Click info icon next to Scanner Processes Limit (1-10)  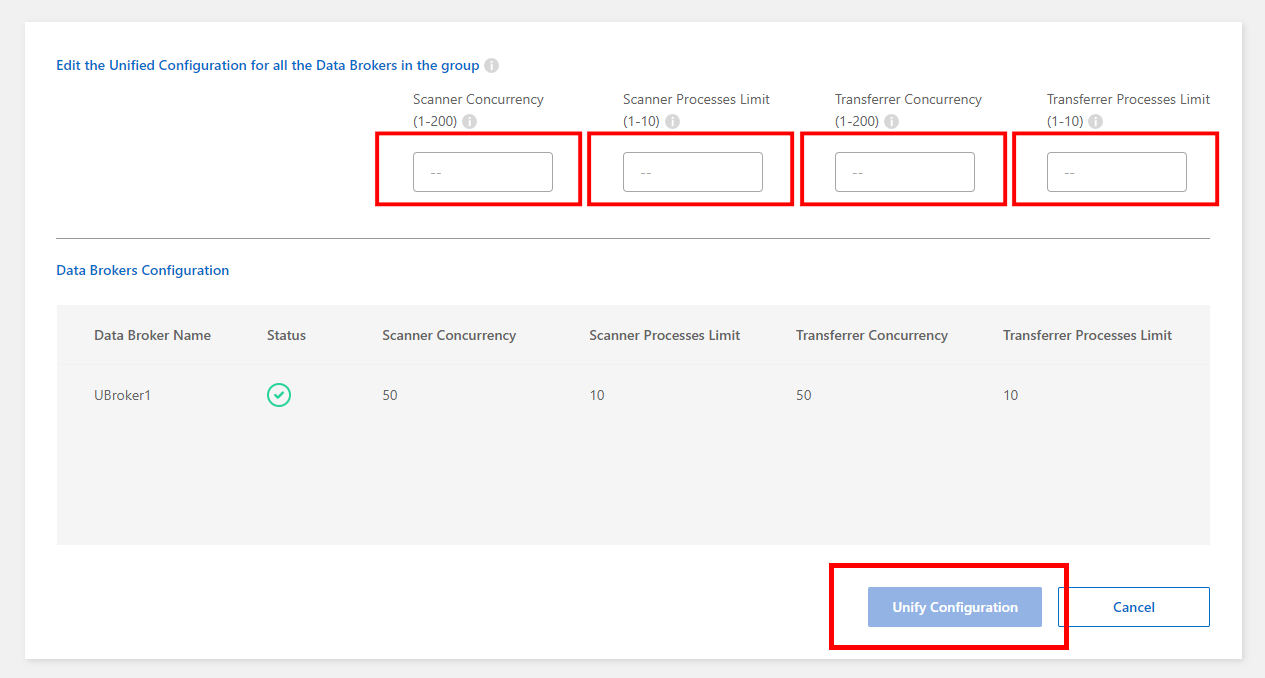click(x=672, y=122)
